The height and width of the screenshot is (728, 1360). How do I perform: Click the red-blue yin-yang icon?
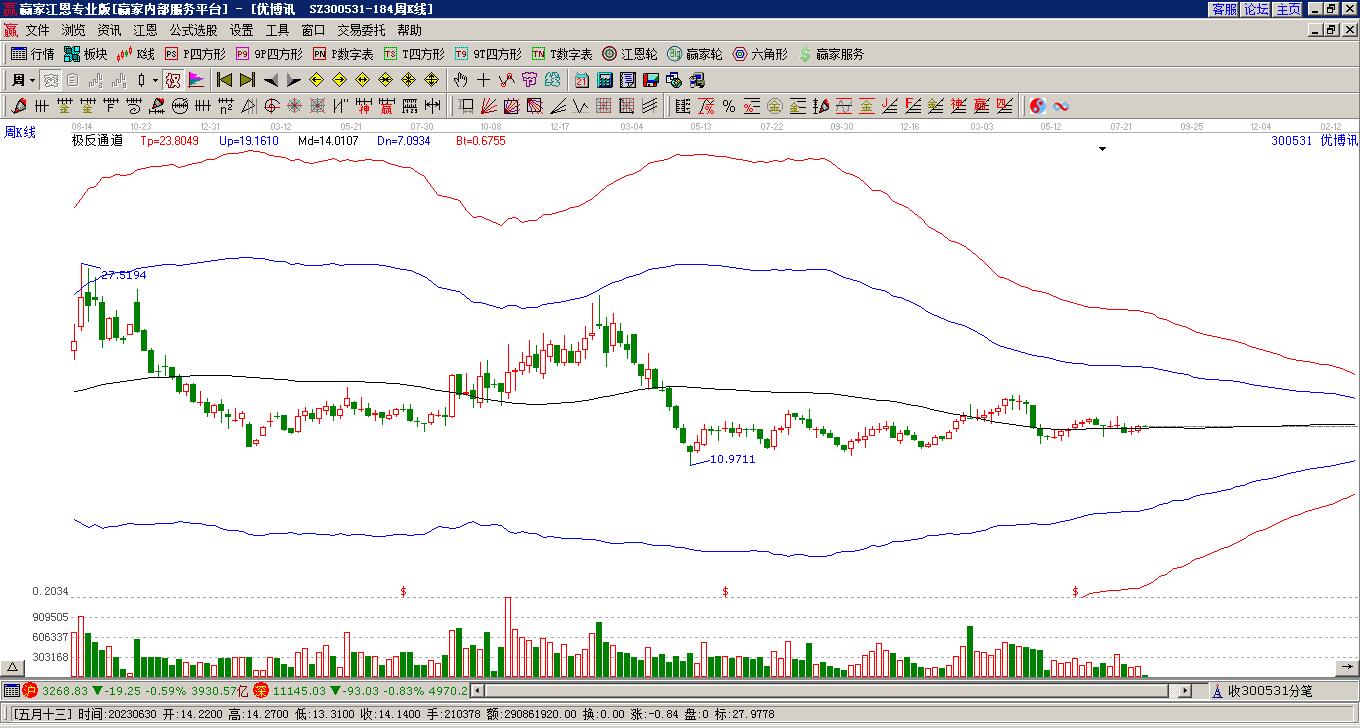click(1038, 106)
